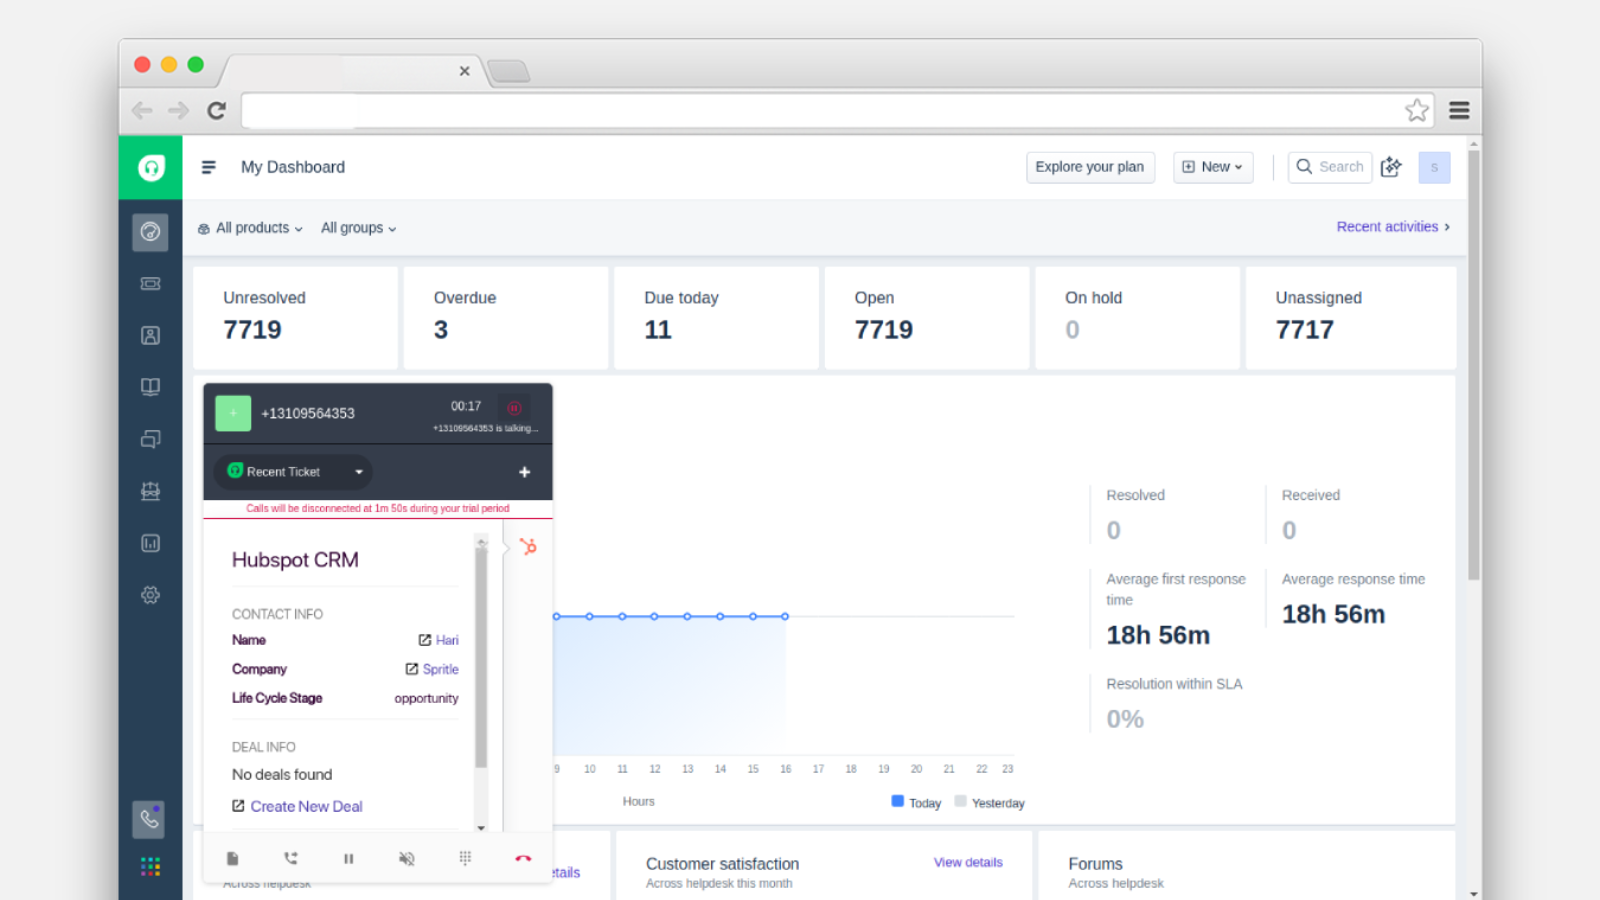Open the browser menu at top right
1600x900 pixels.
(x=1459, y=110)
